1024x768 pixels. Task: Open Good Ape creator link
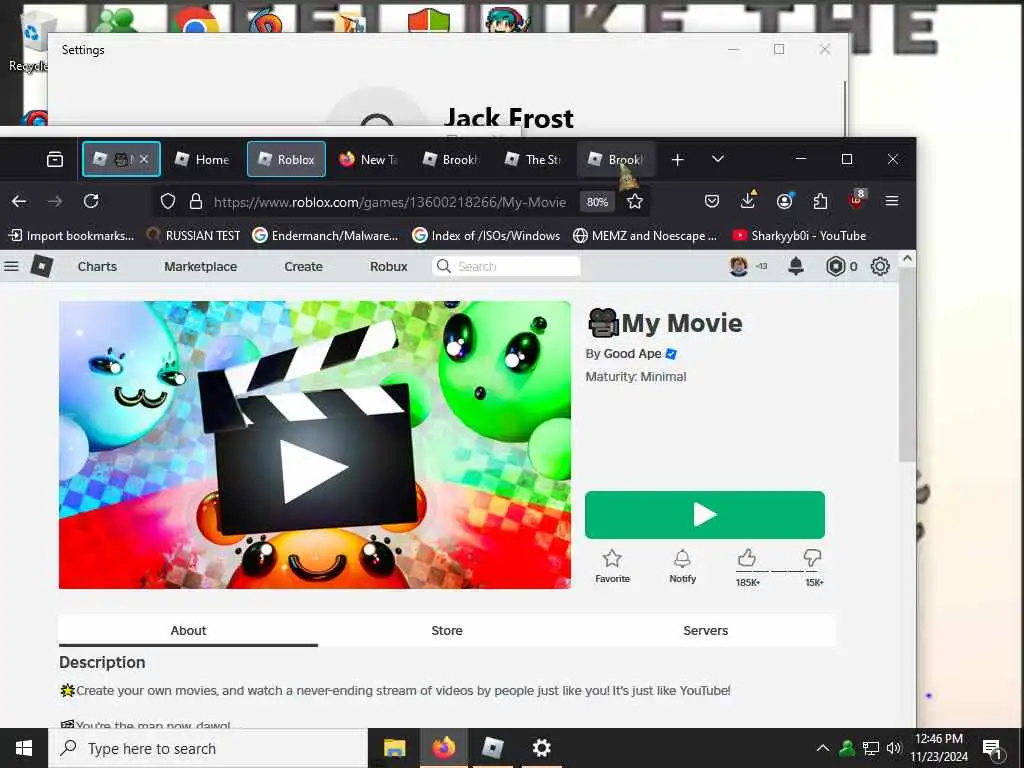pos(632,353)
